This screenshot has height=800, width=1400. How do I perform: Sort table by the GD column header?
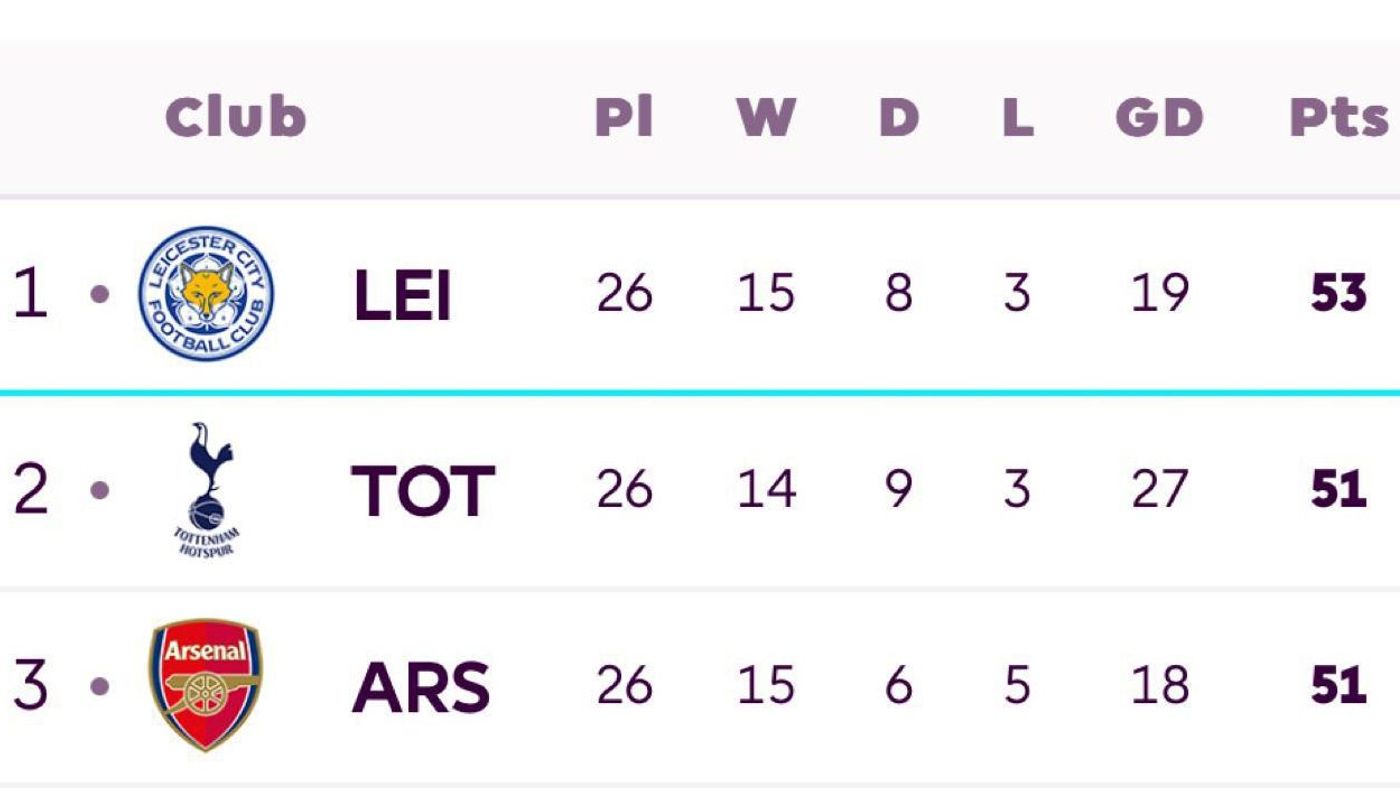click(x=1159, y=117)
